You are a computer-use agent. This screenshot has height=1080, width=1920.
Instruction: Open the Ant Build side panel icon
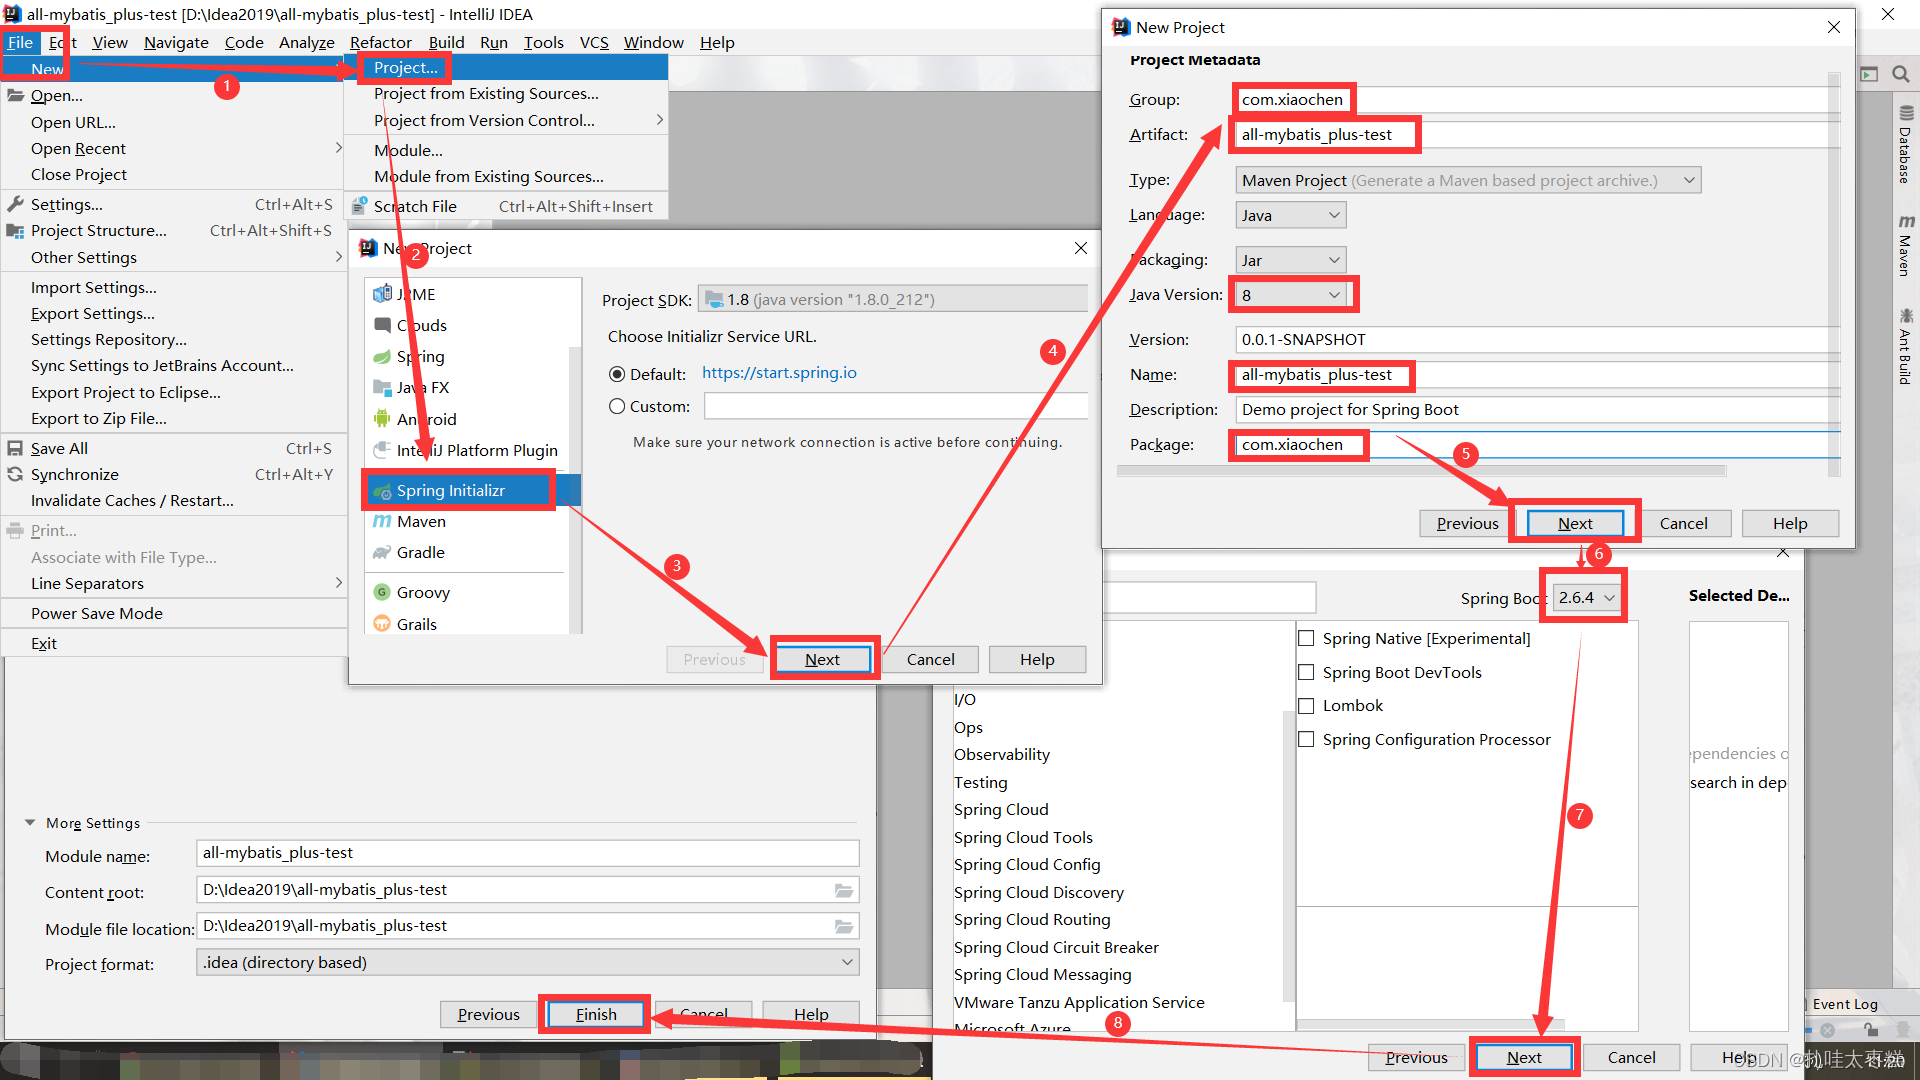1906,316
